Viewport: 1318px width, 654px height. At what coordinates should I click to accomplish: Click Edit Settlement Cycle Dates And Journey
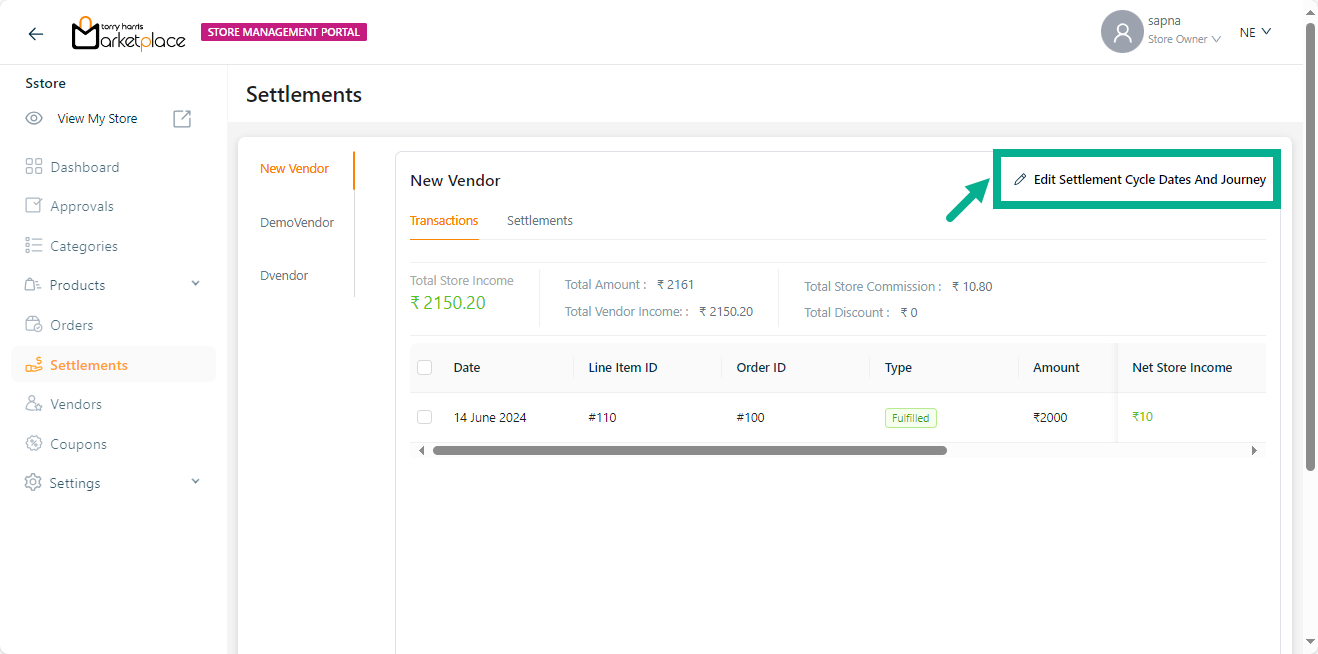click(x=1140, y=180)
